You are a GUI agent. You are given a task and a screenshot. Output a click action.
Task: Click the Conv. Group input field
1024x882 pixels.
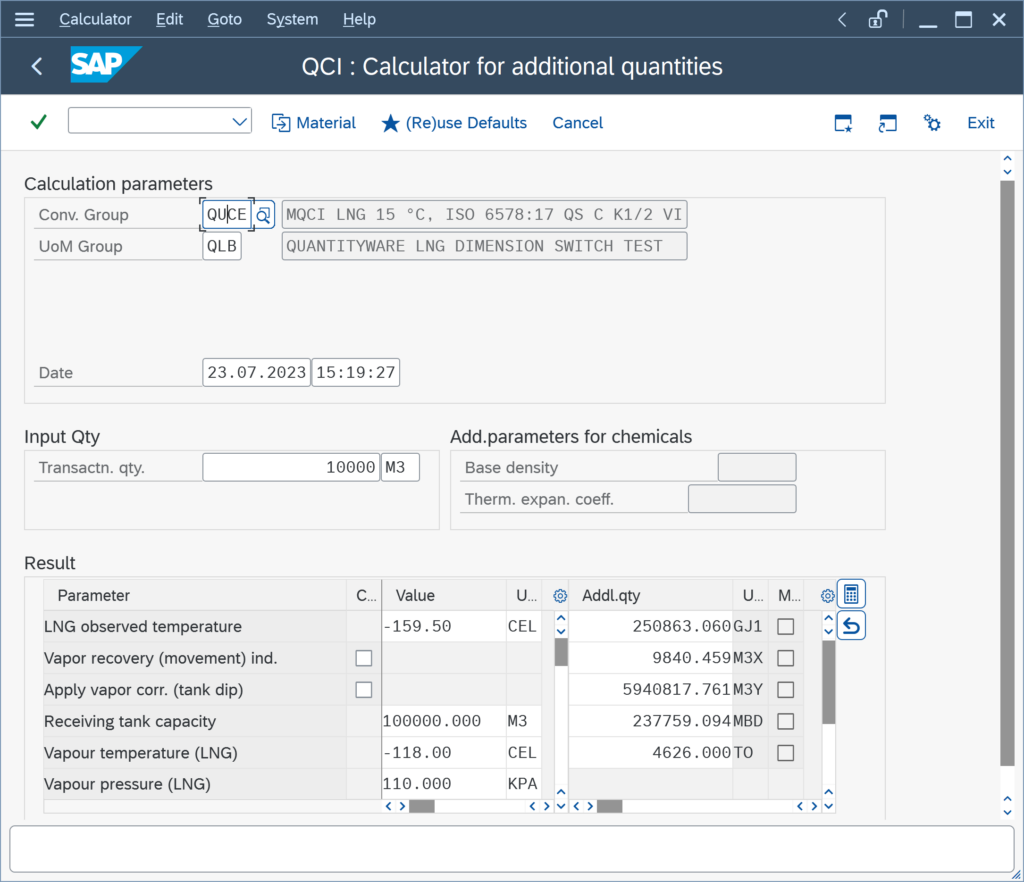coord(227,215)
